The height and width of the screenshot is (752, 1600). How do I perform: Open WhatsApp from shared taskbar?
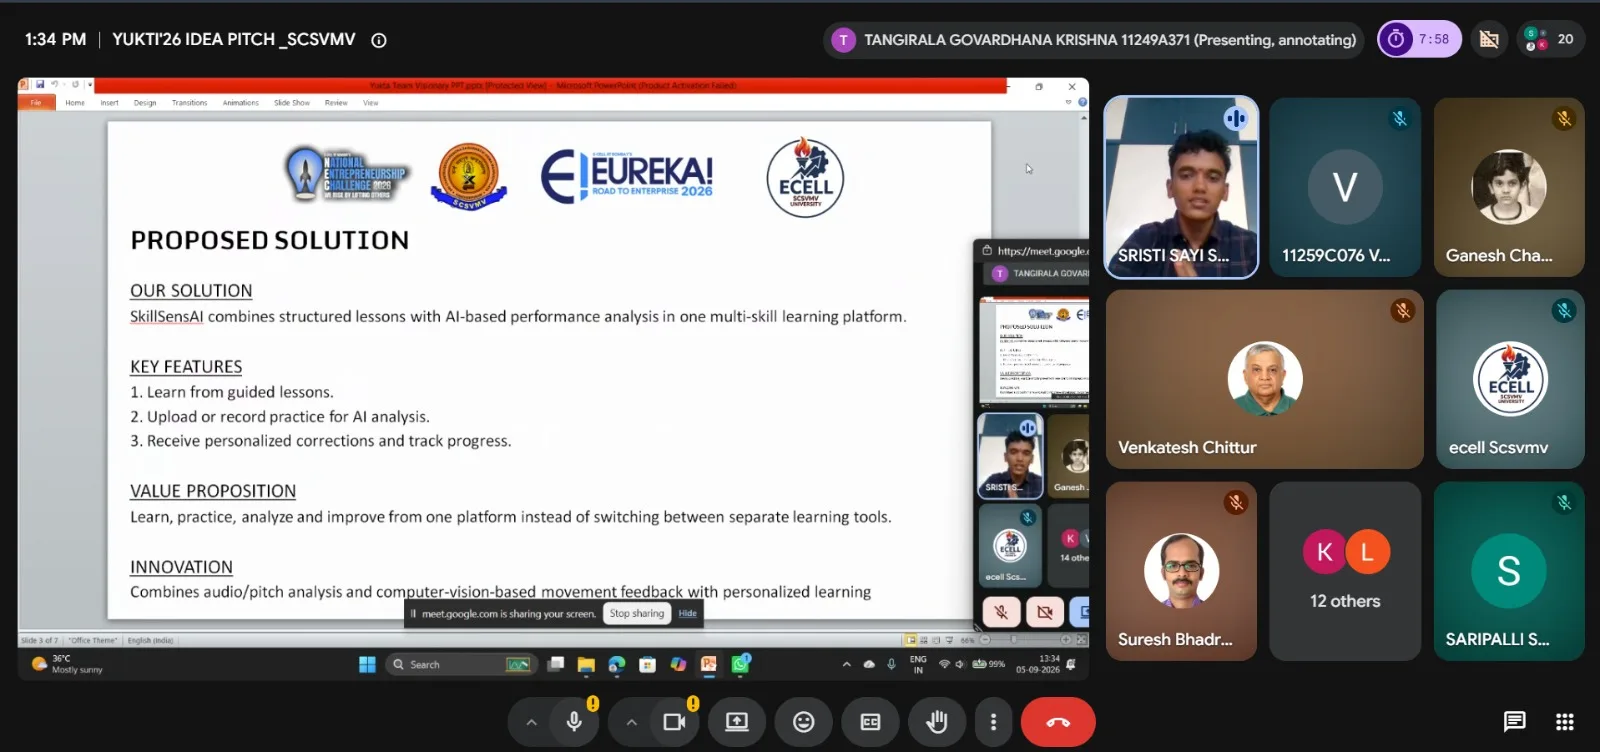[741, 664]
